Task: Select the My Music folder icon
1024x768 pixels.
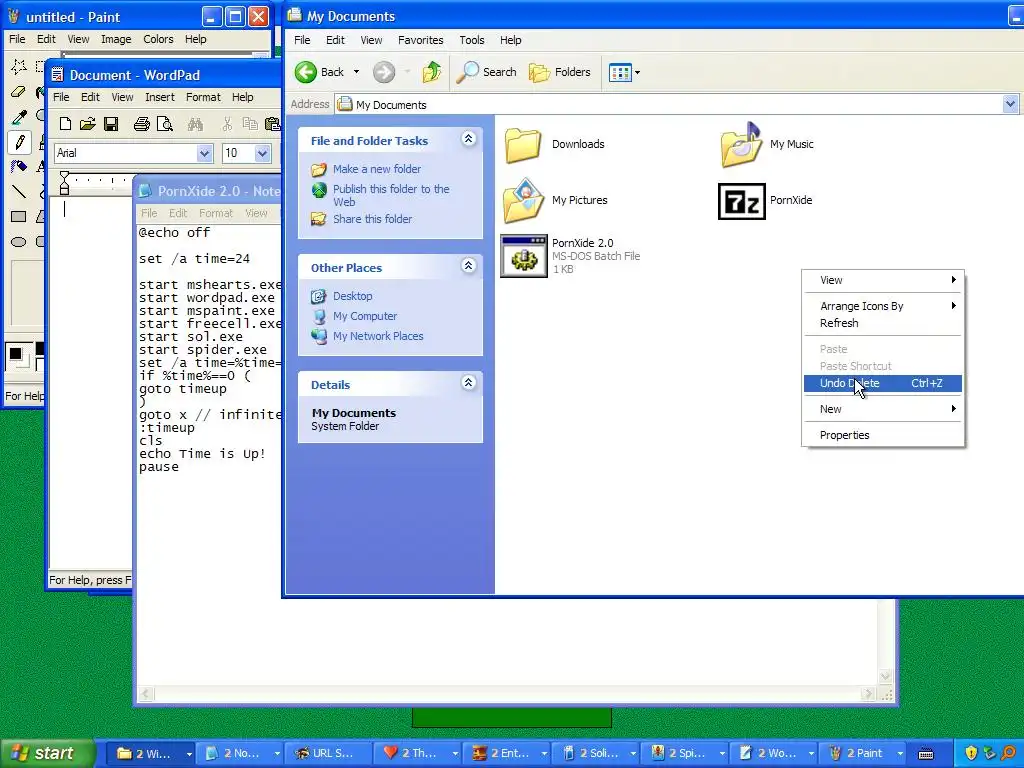Action: 741,145
